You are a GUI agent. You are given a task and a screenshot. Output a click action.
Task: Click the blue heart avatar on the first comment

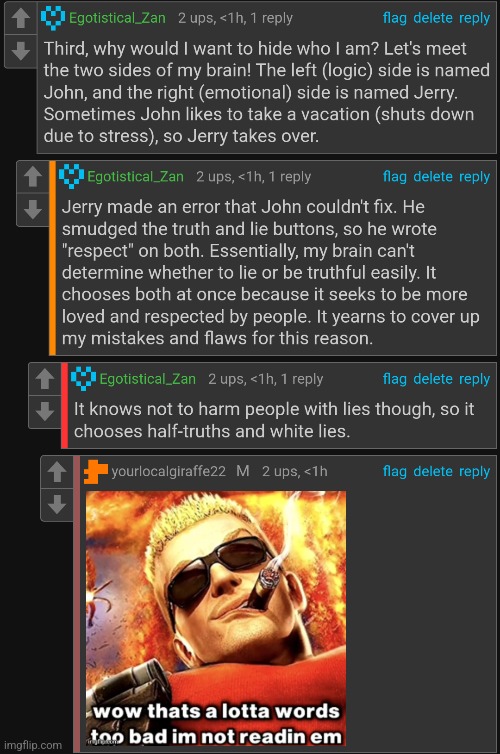pos(53,18)
